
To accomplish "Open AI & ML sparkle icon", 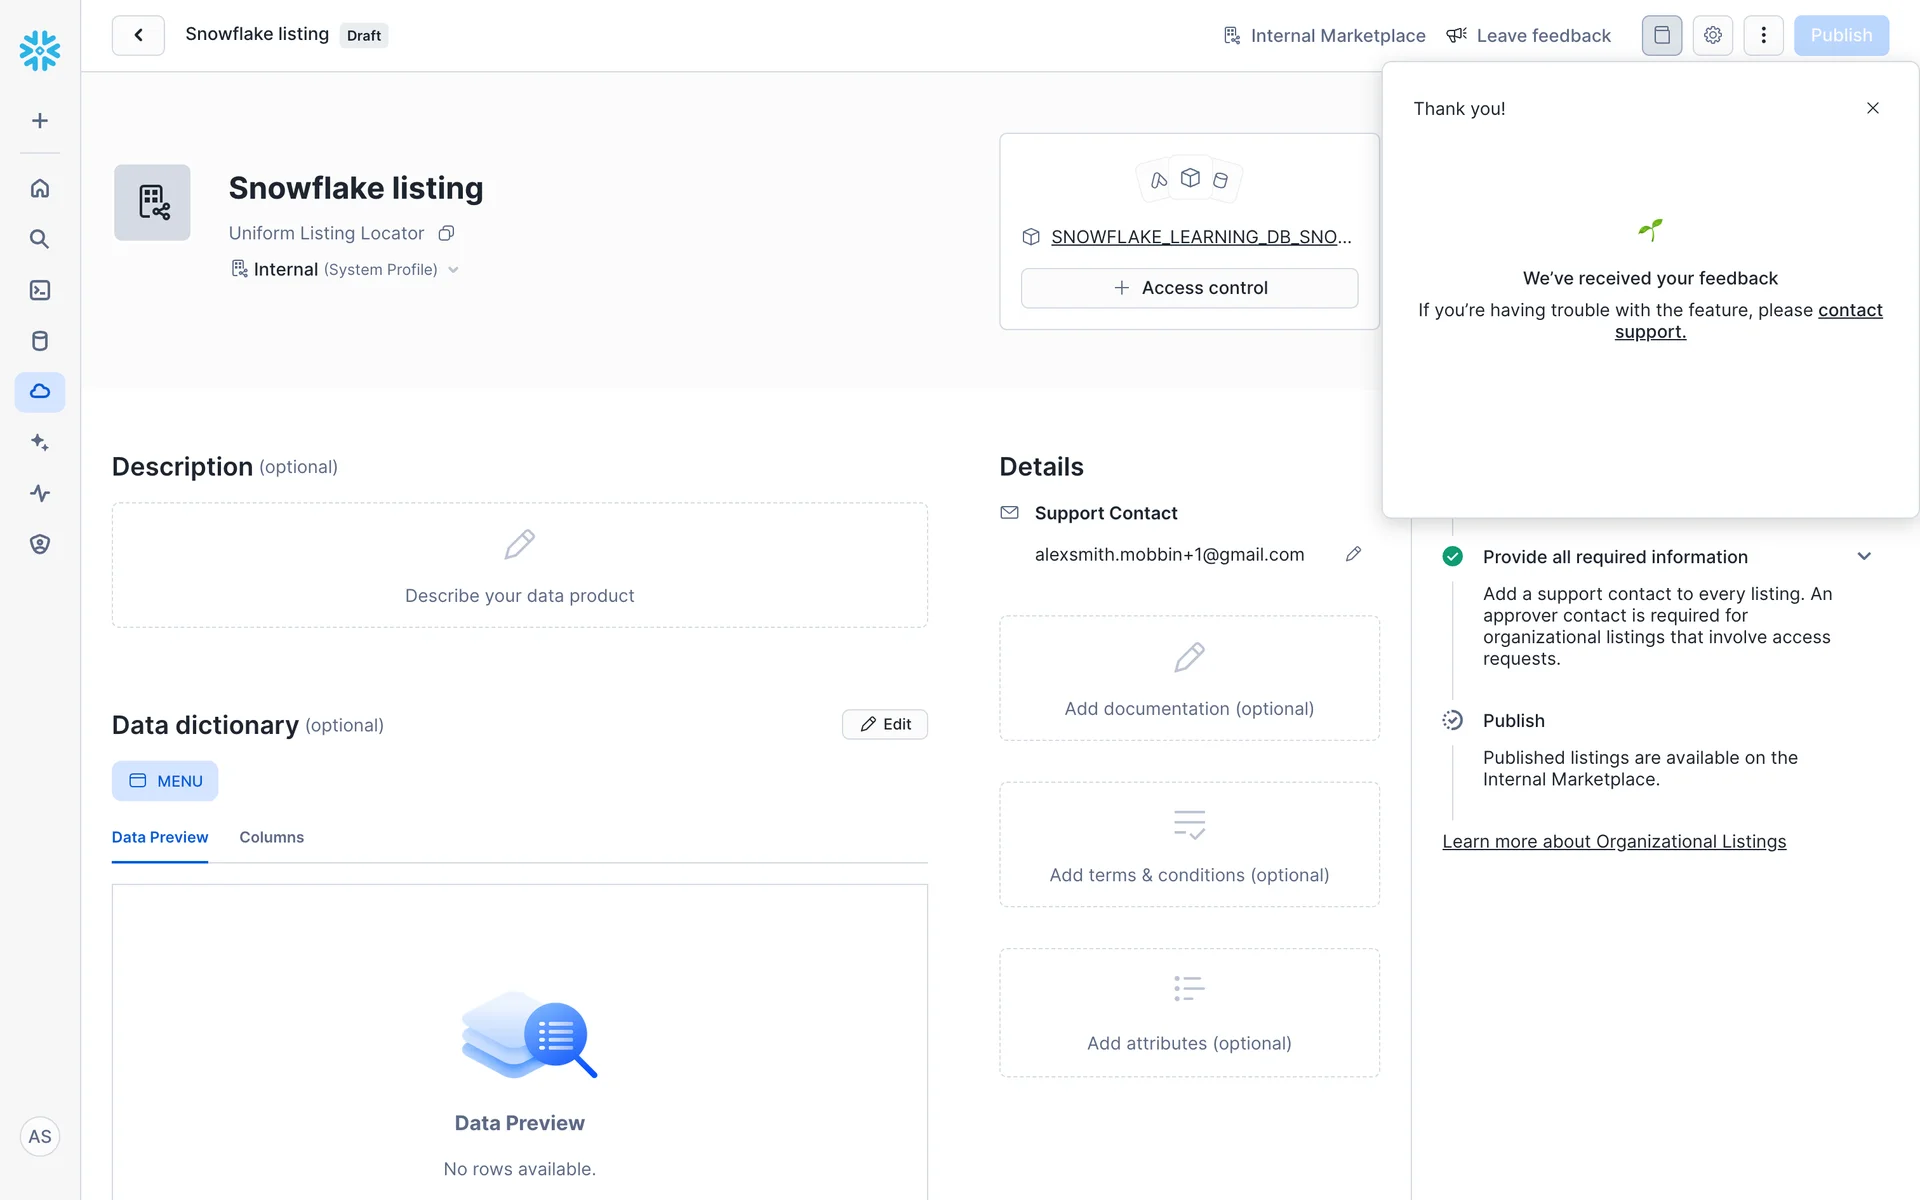I will click(40, 442).
